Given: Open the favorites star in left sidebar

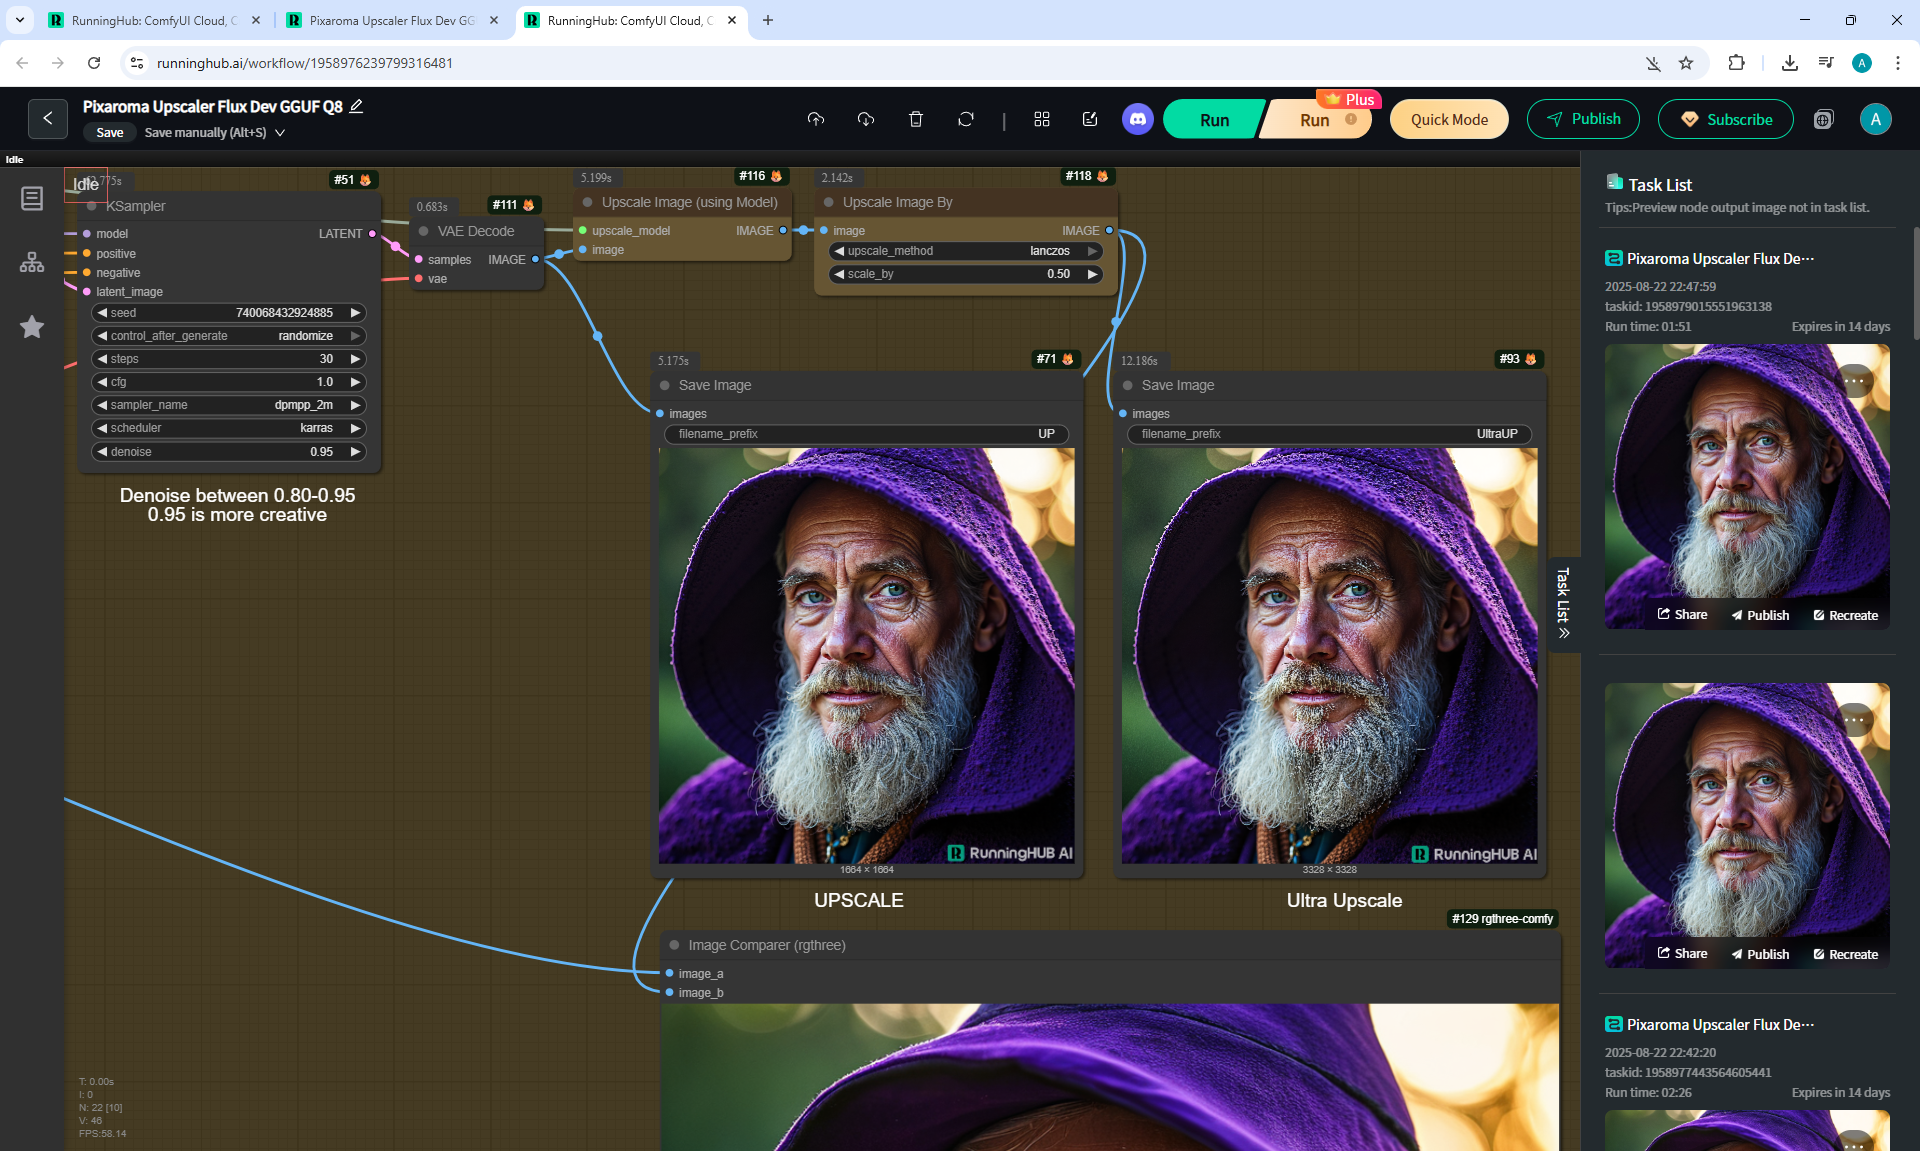Looking at the screenshot, I should click(32, 327).
